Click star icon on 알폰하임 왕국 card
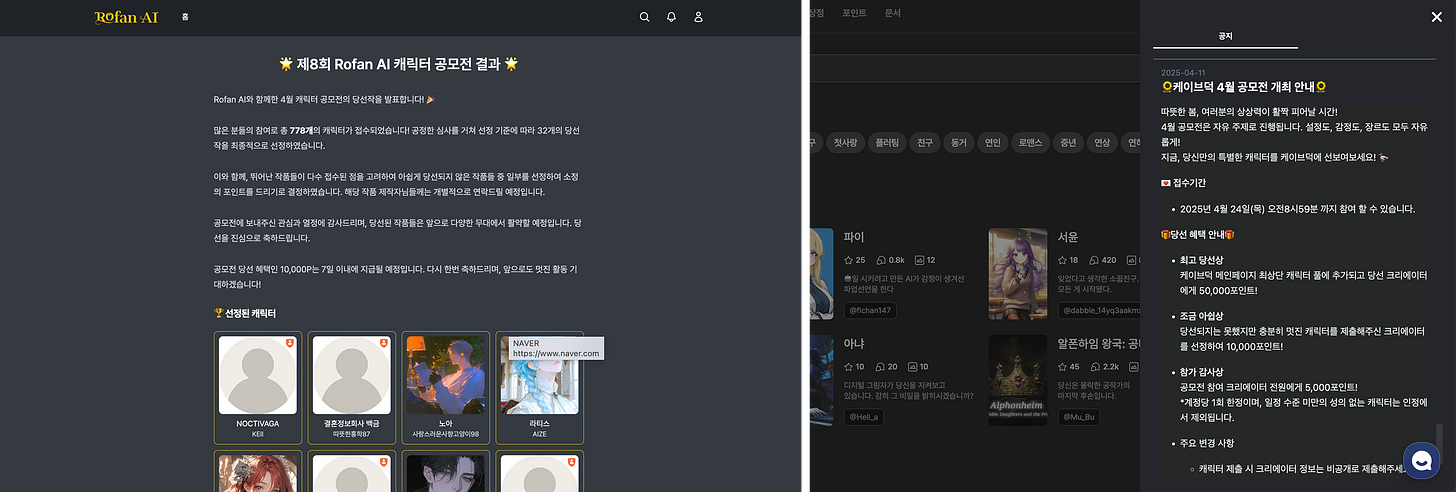The height and width of the screenshot is (492, 1456). (1062, 367)
